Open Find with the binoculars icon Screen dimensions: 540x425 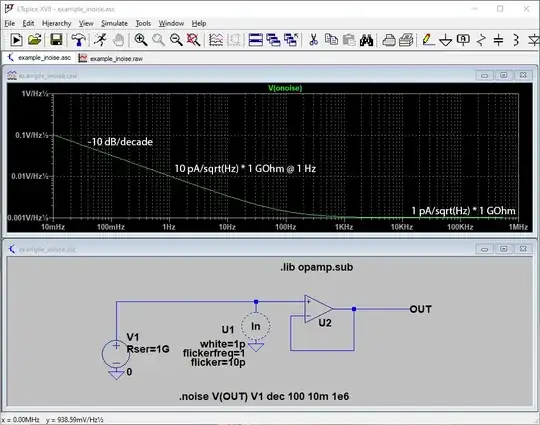pyautogui.click(x=366, y=40)
